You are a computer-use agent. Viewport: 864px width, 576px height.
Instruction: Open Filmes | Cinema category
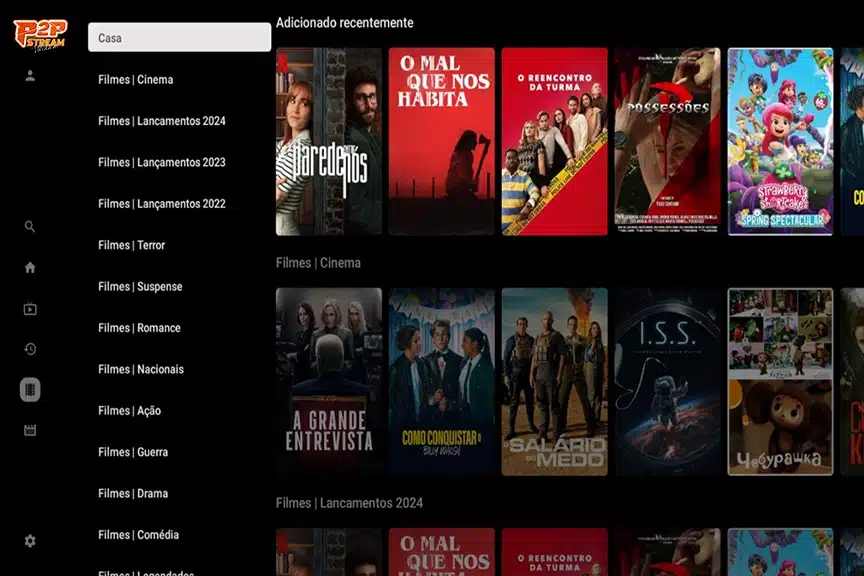pos(136,79)
